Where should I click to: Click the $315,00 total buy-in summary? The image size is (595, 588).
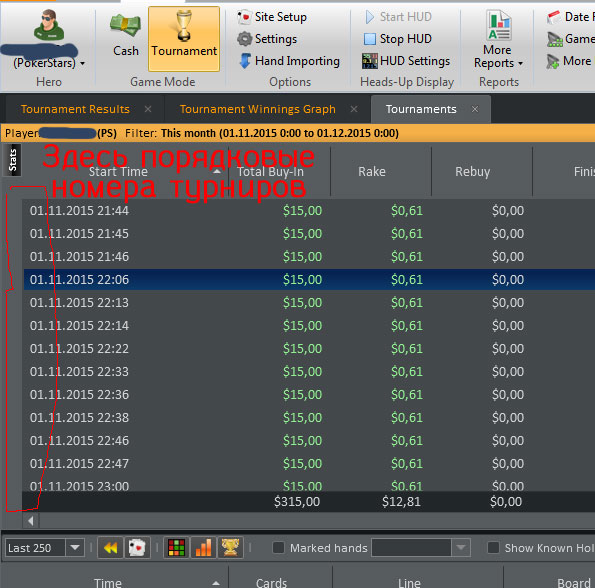(x=297, y=502)
